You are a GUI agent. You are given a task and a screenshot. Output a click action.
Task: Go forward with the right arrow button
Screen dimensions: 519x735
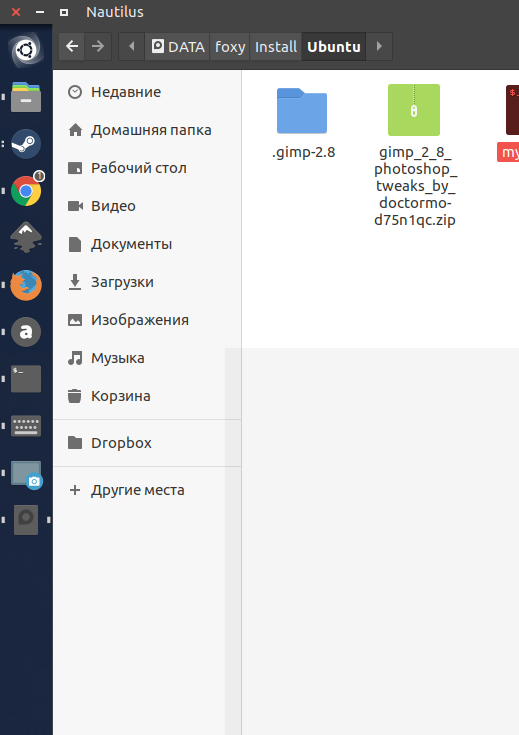tap(98, 46)
